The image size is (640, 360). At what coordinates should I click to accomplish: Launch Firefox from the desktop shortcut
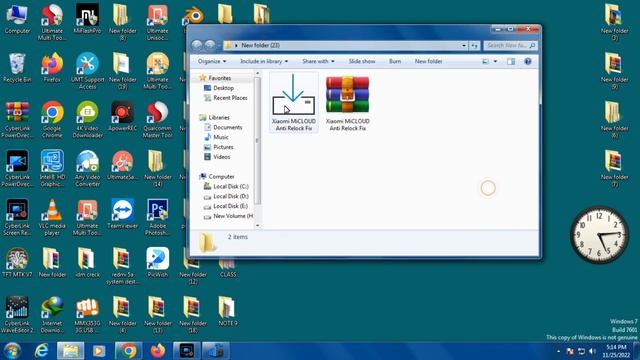click(x=52, y=68)
